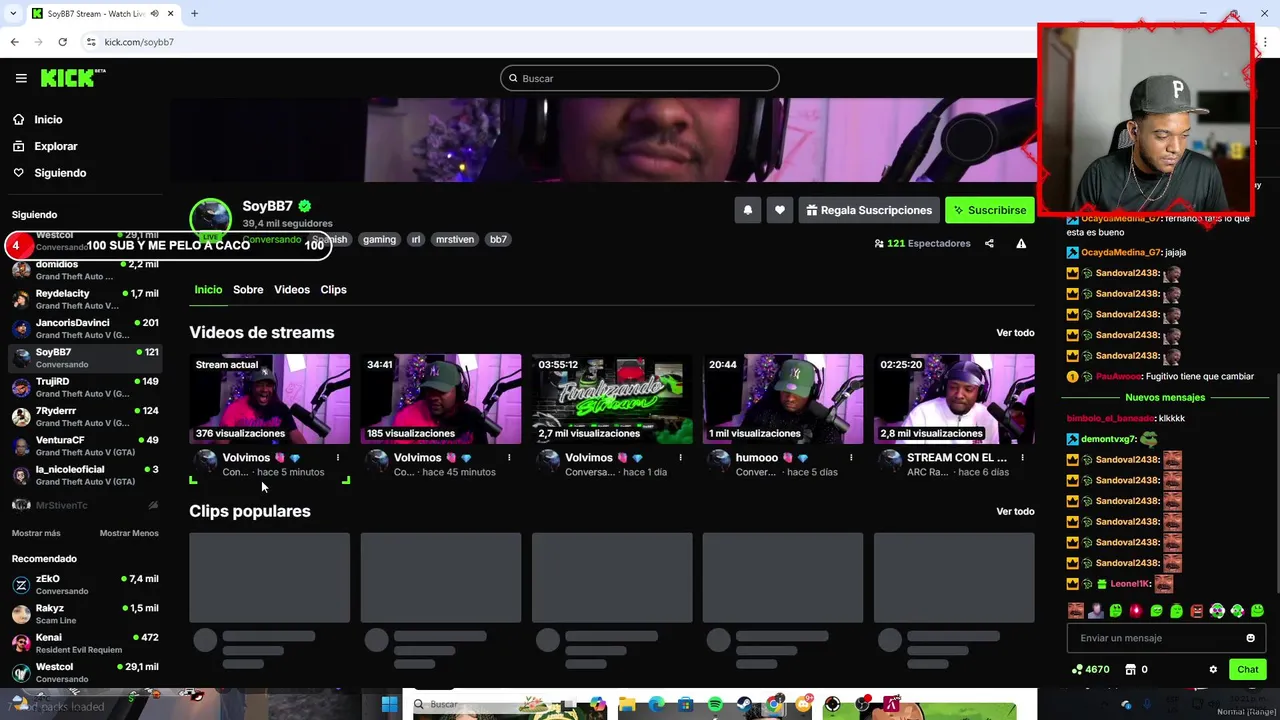Open domidios channel in the sidebar
The height and width of the screenshot is (720, 1280).
pos(85,270)
